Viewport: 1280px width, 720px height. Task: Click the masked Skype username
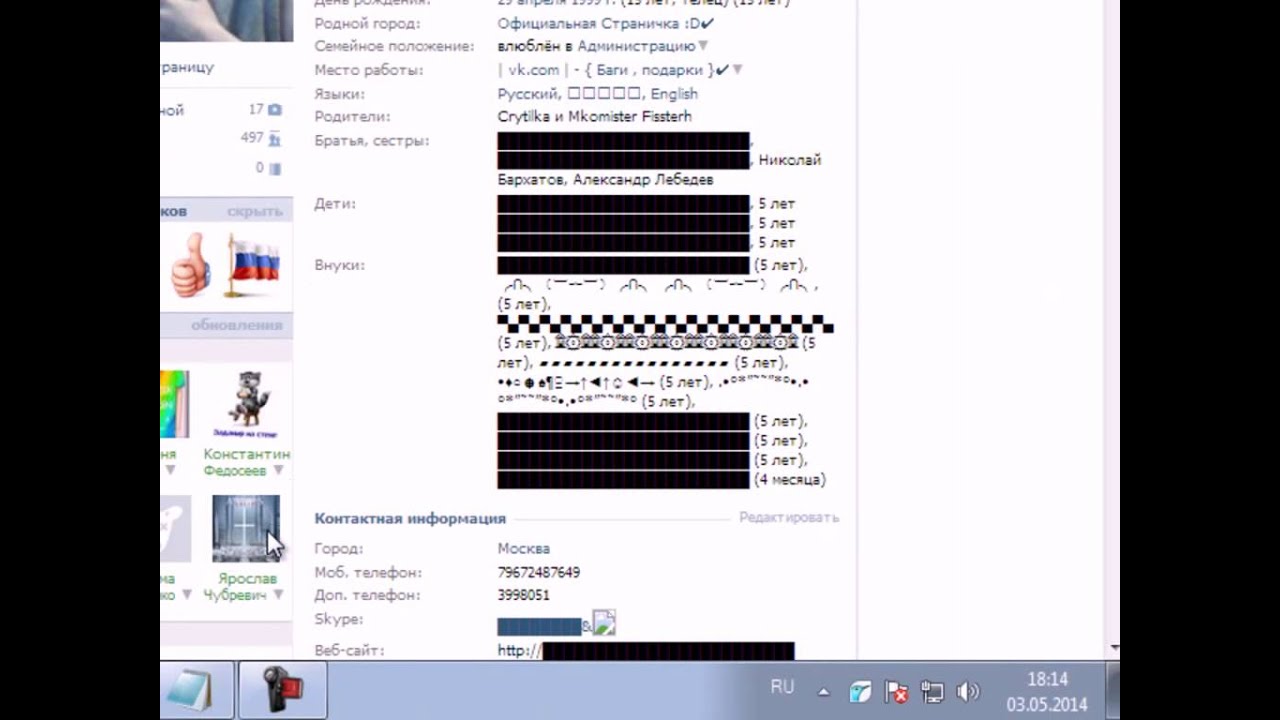539,627
